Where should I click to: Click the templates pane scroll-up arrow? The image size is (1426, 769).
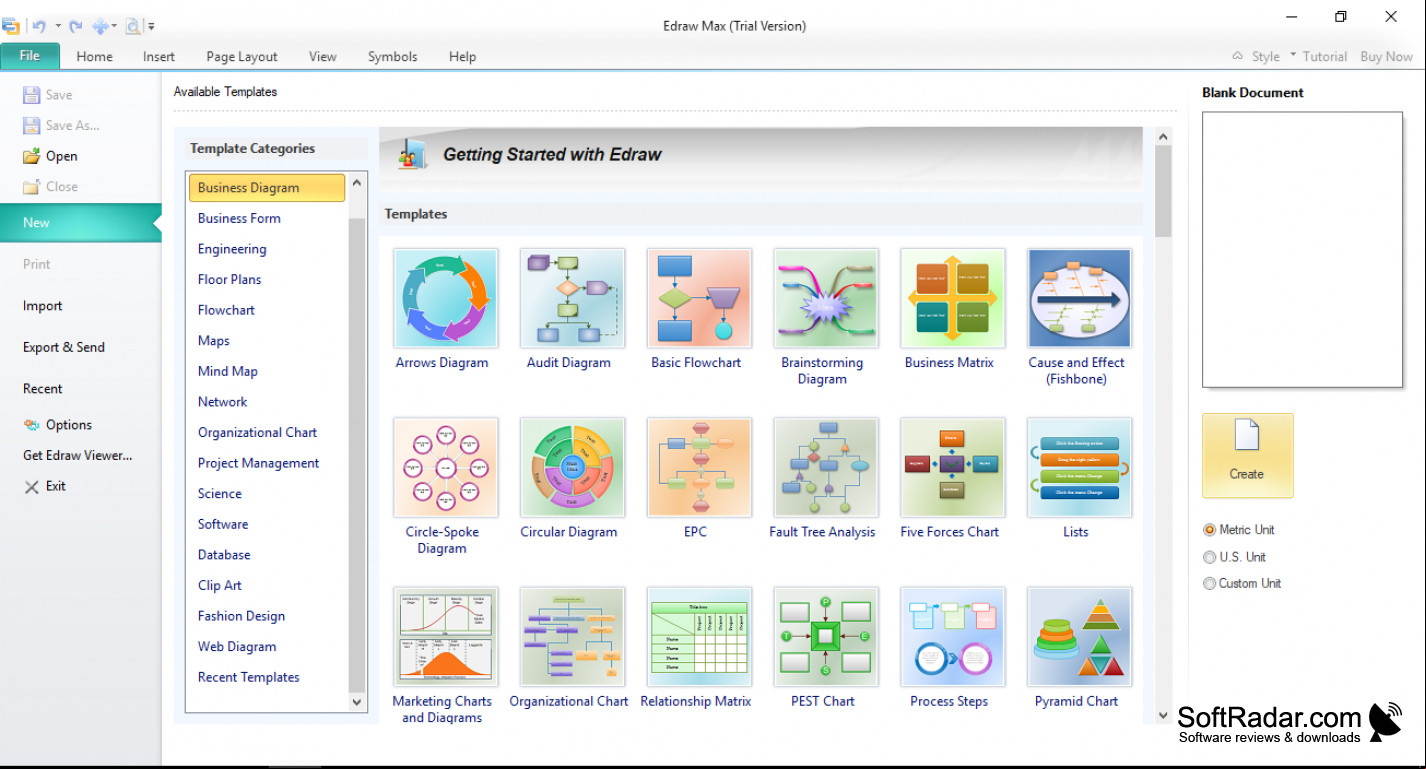tap(1163, 136)
